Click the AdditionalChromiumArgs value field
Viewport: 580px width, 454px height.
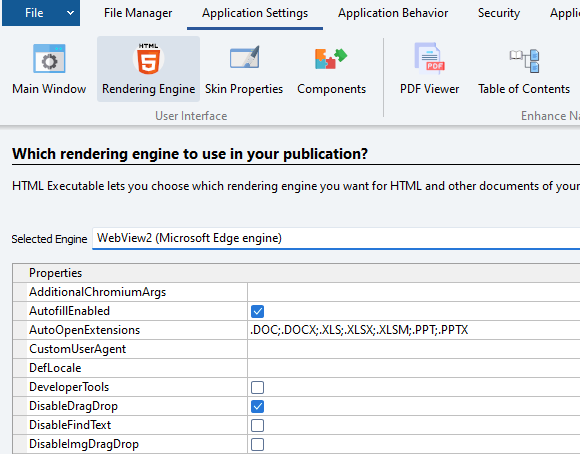(x=414, y=292)
